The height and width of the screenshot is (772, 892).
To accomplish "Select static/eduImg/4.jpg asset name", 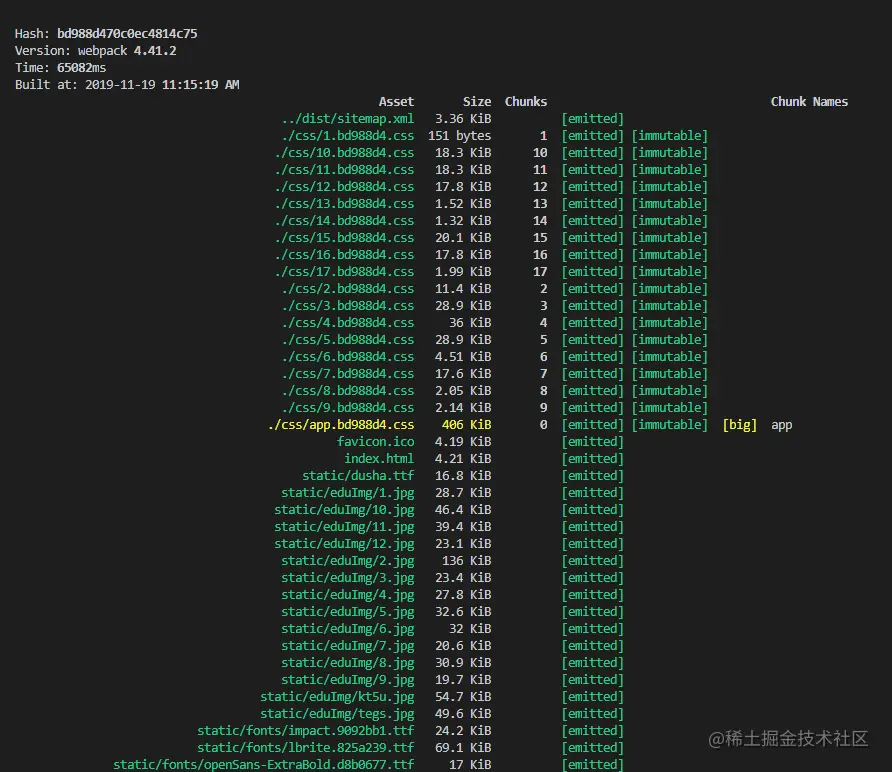I will click(x=348, y=596).
